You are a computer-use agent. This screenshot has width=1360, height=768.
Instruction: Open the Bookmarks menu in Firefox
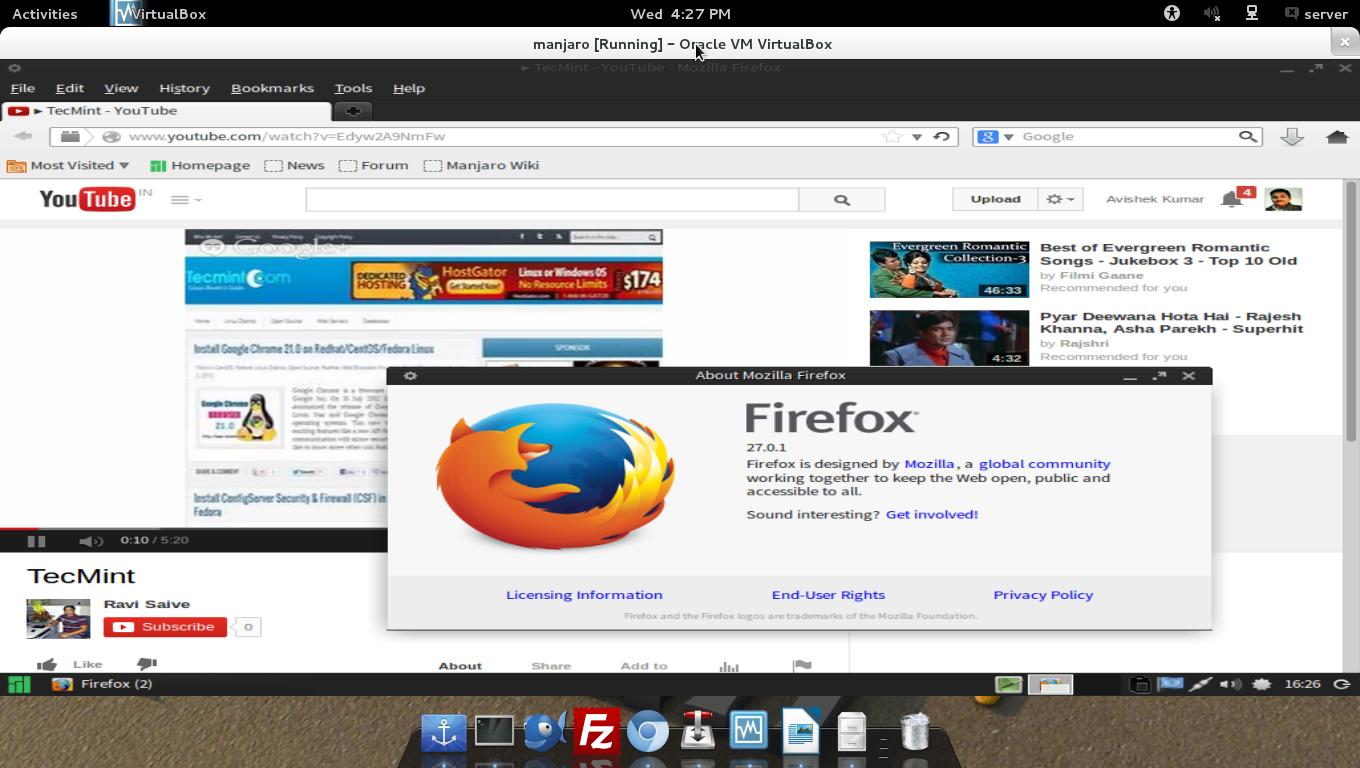(x=272, y=88)
